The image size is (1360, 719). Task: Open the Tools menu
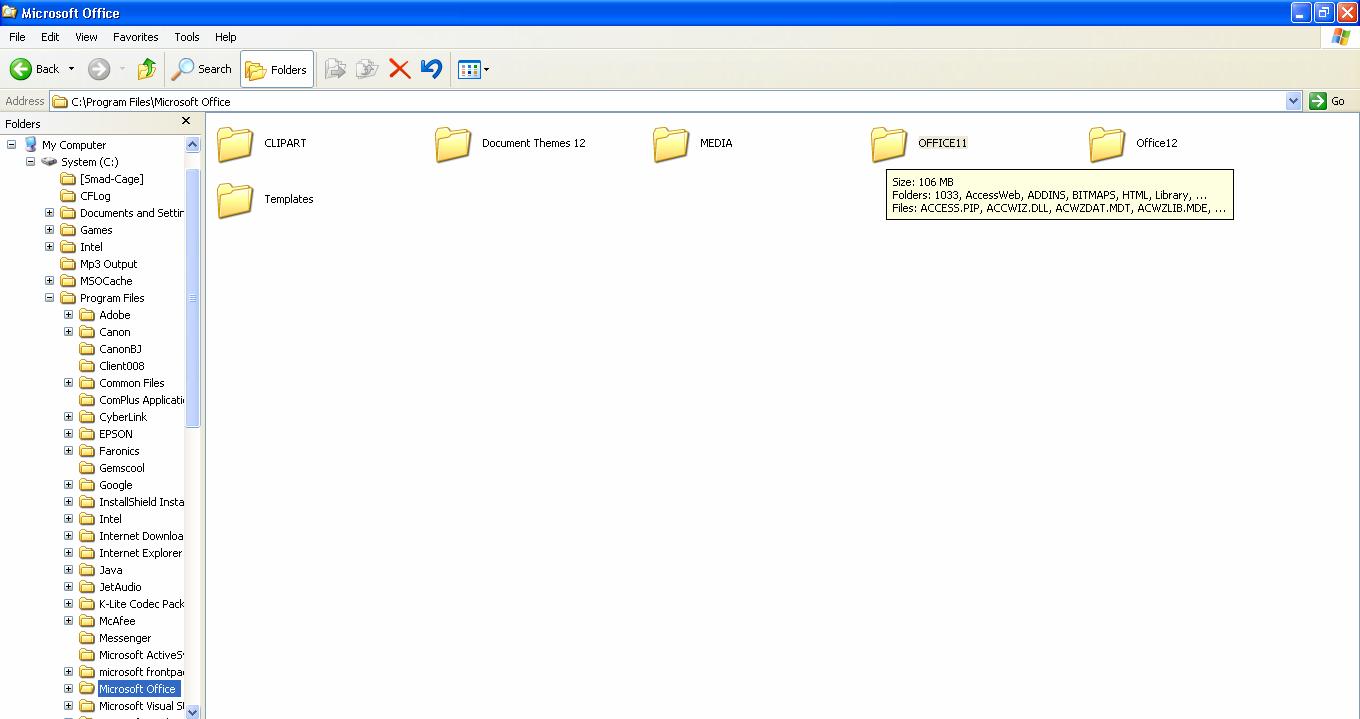tap(187, 37)
